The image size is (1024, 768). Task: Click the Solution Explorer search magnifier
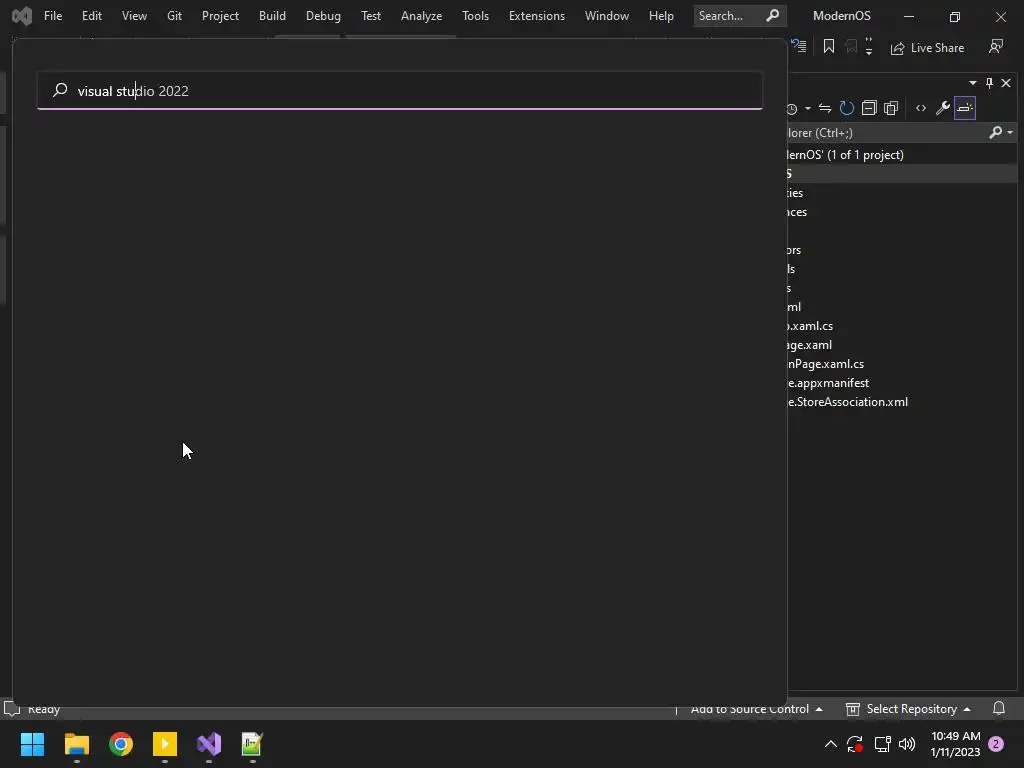click(996, 133)
